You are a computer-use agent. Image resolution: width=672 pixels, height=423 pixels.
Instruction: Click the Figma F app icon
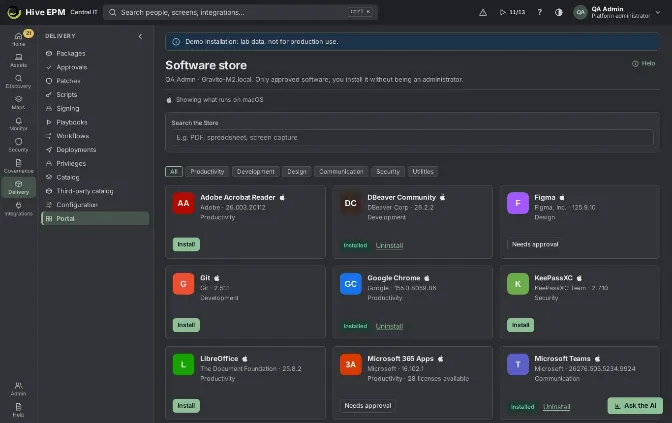518,203
